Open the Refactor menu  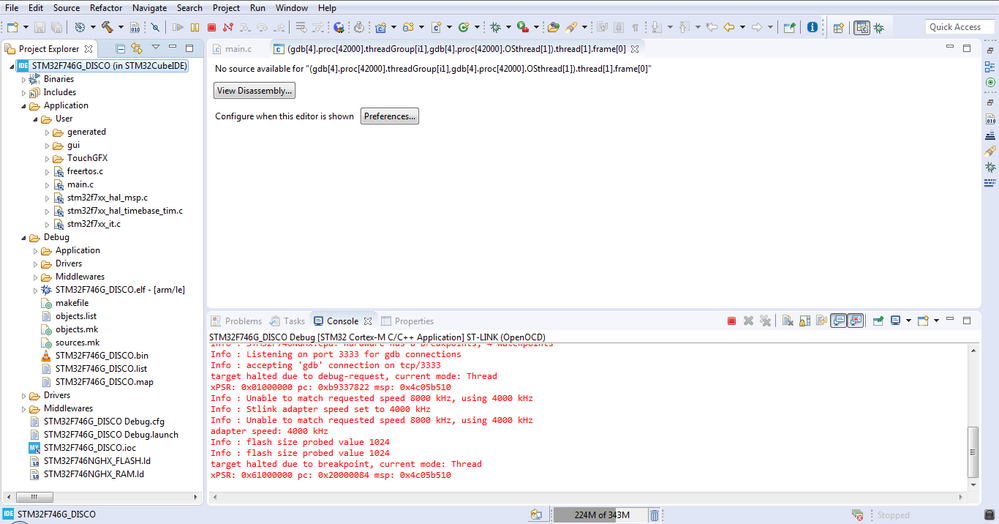(x=106, y=8)
